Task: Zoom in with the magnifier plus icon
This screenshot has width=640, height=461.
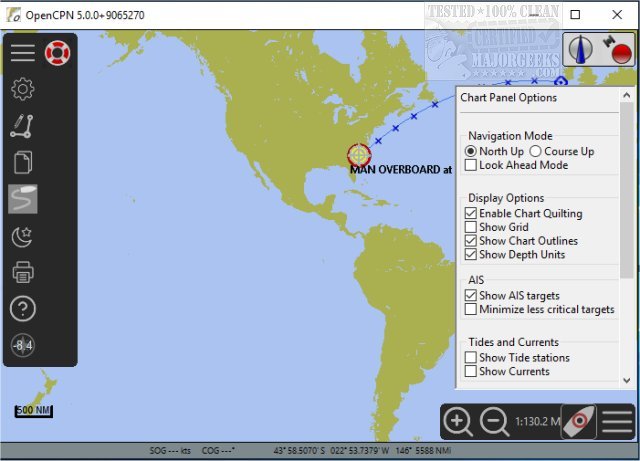Action: (458, 421)
